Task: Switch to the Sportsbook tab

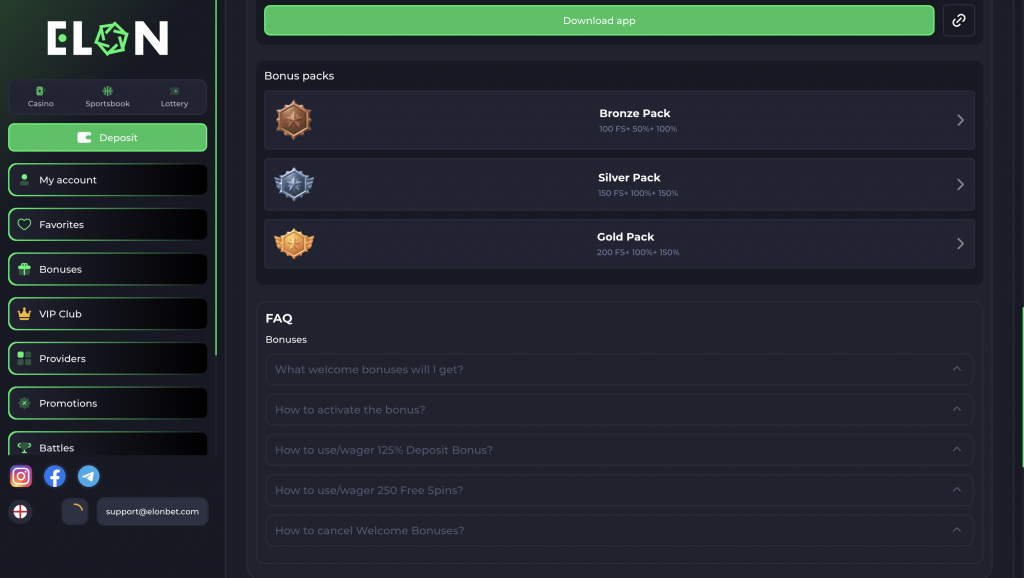Action: click(108, 97)
